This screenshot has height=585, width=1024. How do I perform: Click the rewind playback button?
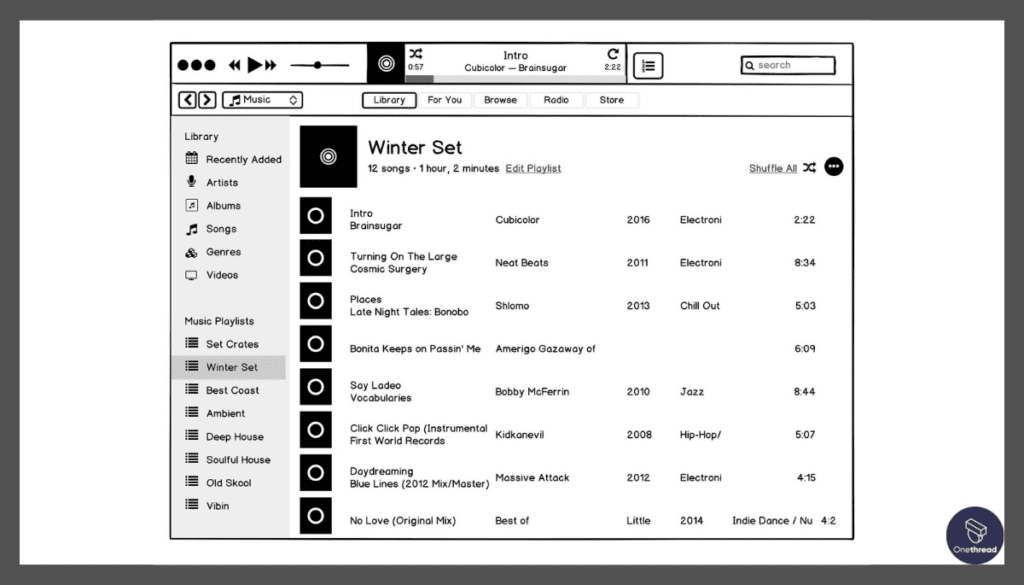pos(234,65)
